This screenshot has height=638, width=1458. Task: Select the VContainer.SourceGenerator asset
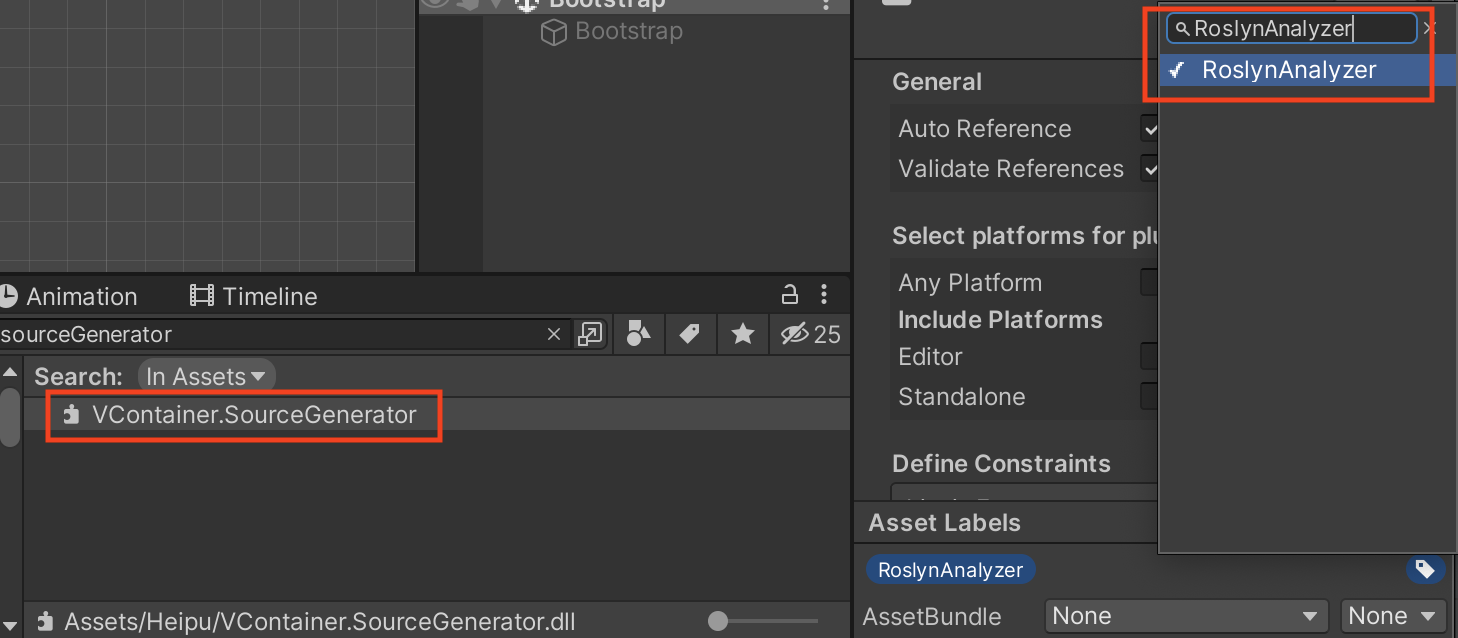click(x=253, y=415)
